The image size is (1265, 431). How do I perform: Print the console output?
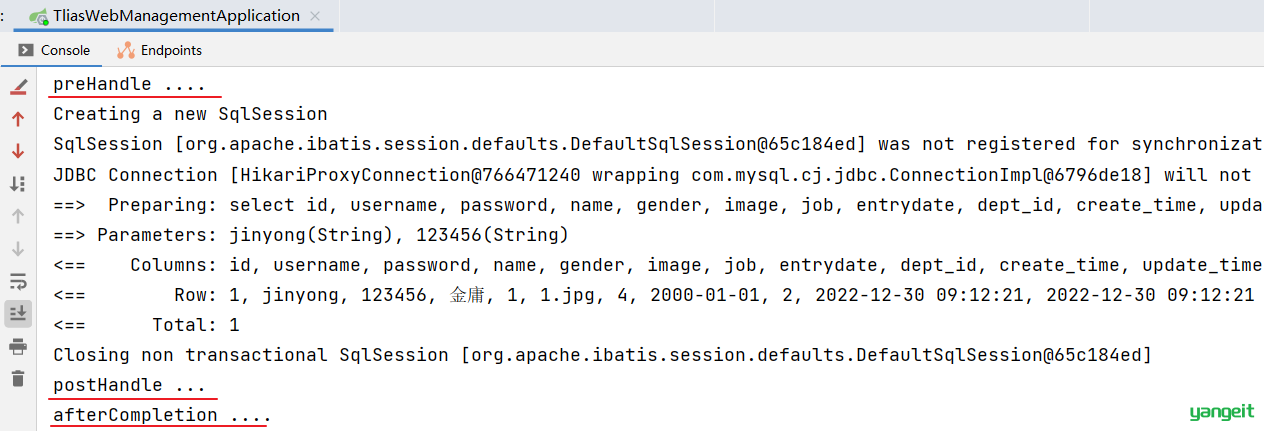click(18, 346)
